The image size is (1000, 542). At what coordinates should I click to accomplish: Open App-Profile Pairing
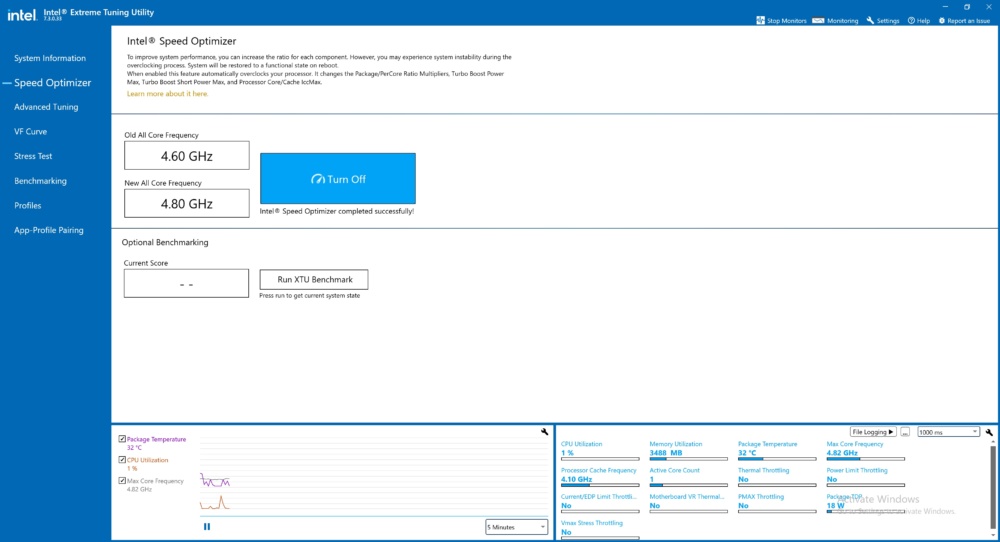coord(48,230)
